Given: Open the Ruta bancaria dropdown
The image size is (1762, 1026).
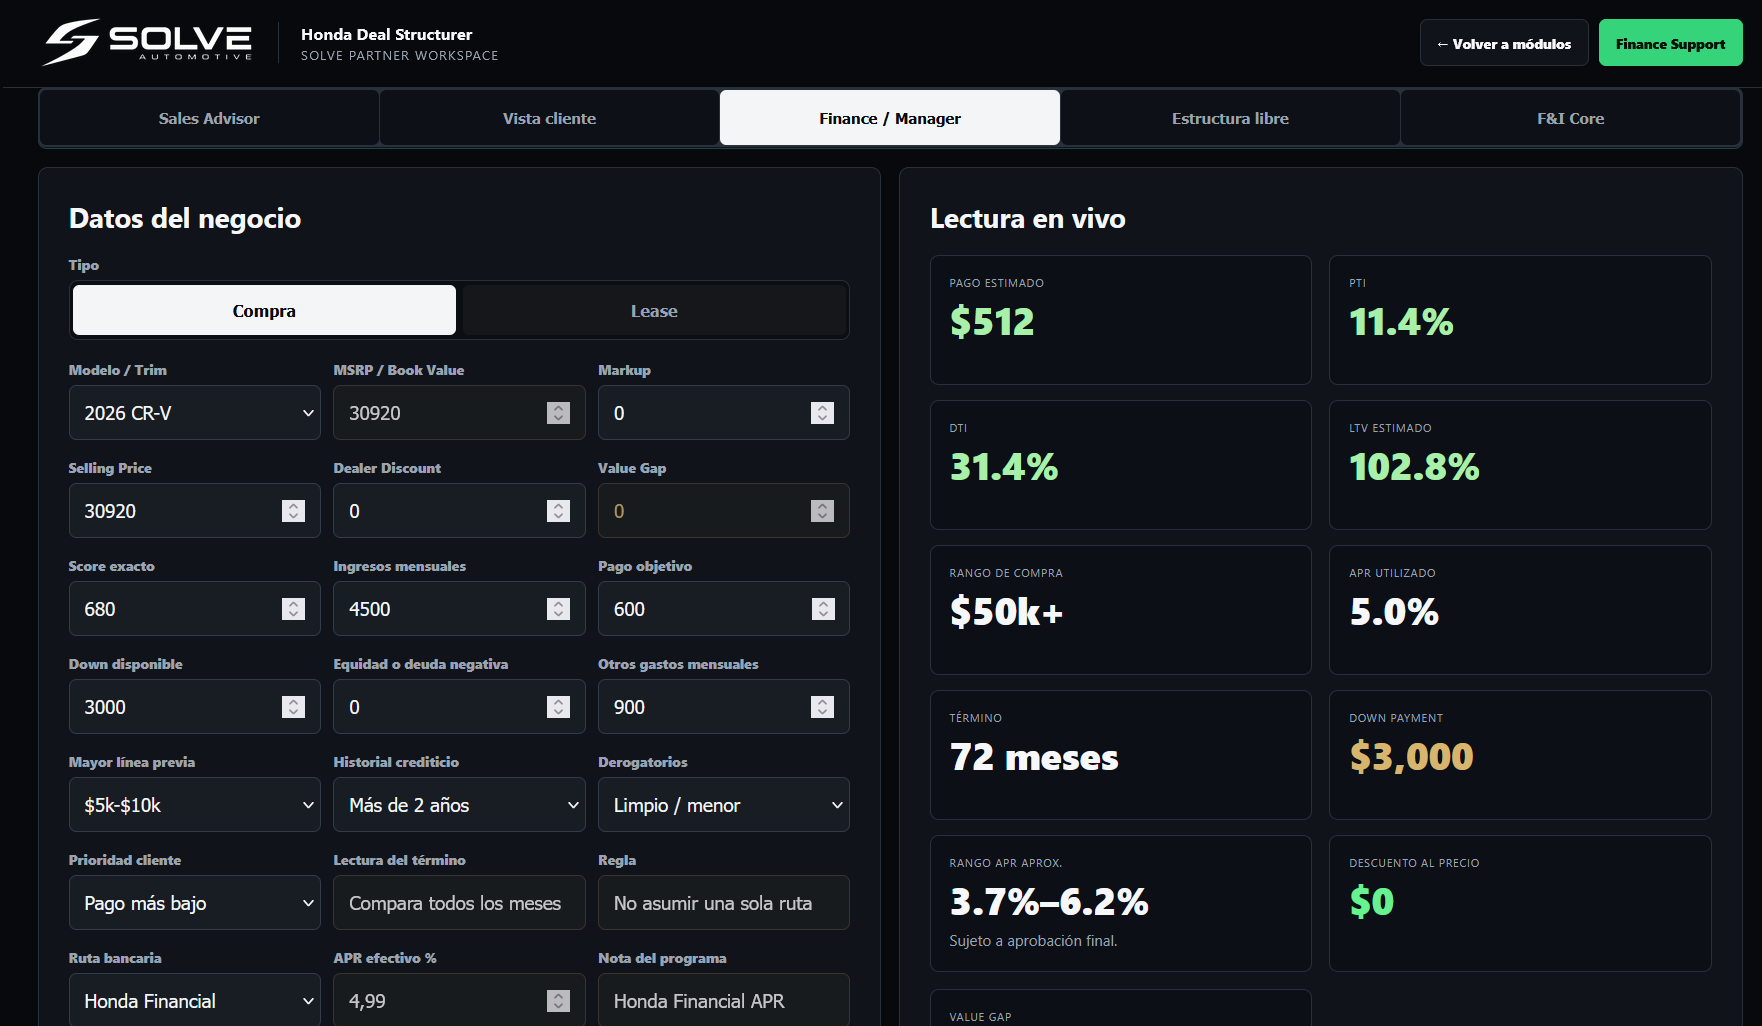Looking at the screenshot, I should [194, 1000].
